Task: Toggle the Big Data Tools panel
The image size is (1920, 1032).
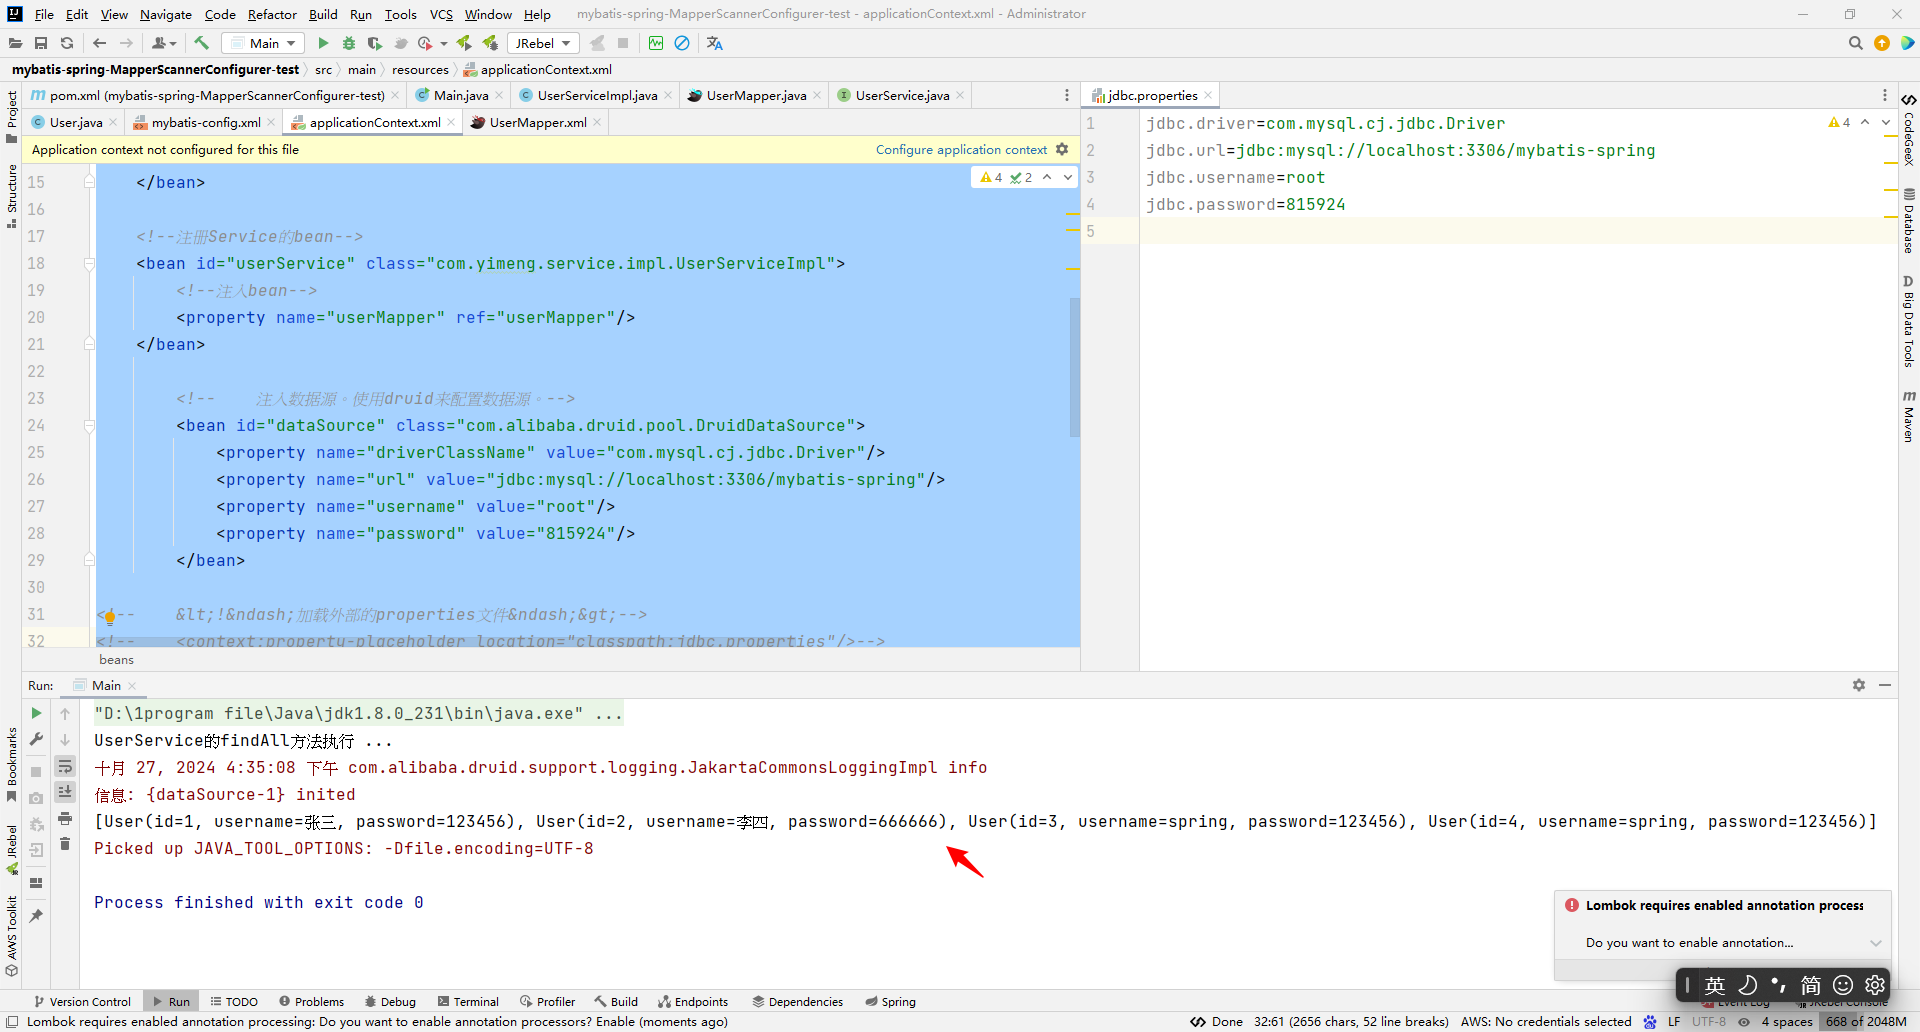Action: click(x=1909, y=322)
